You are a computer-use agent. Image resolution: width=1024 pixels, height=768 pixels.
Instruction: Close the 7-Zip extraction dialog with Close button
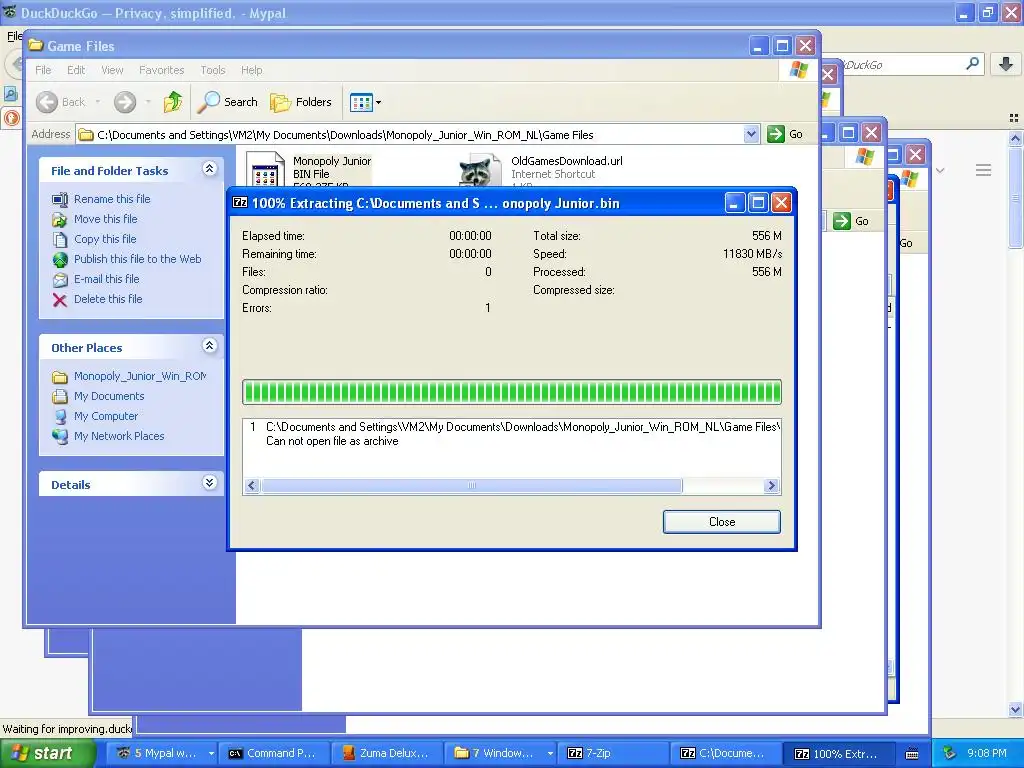click(722, 522)
